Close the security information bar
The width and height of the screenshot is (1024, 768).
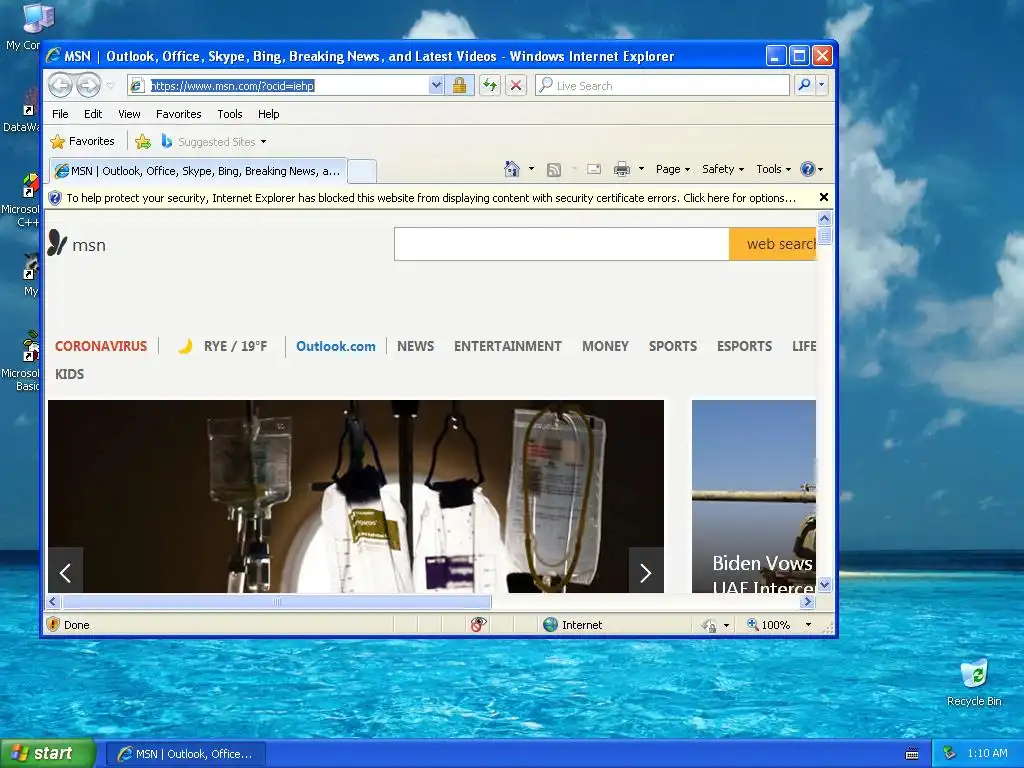[824, 197]
